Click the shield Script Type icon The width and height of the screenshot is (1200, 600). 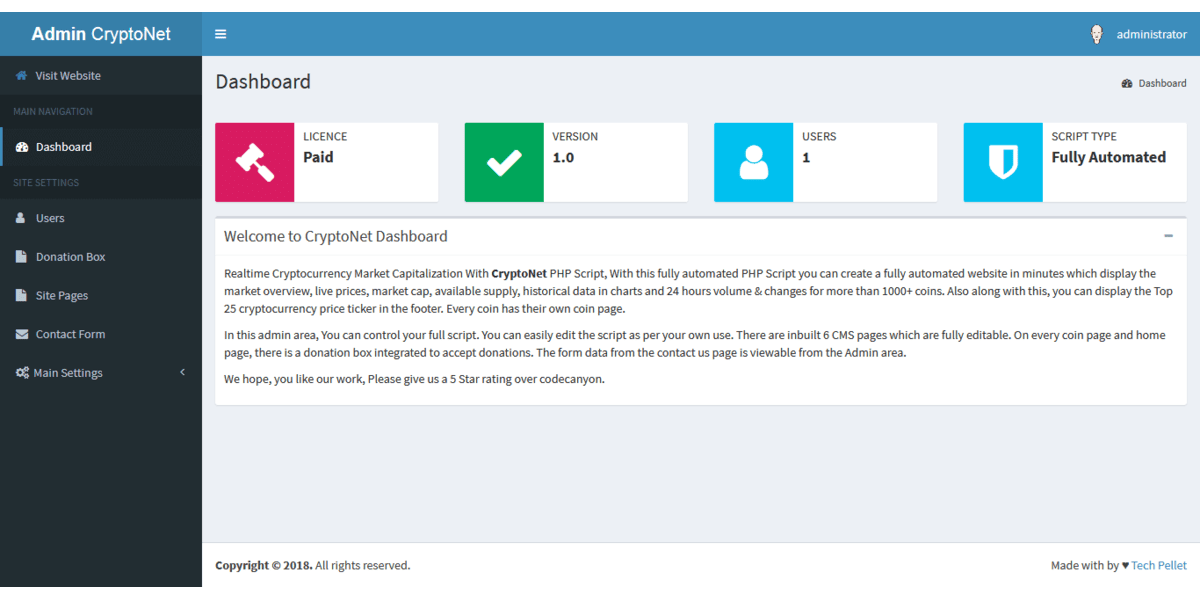[1003, 162]
